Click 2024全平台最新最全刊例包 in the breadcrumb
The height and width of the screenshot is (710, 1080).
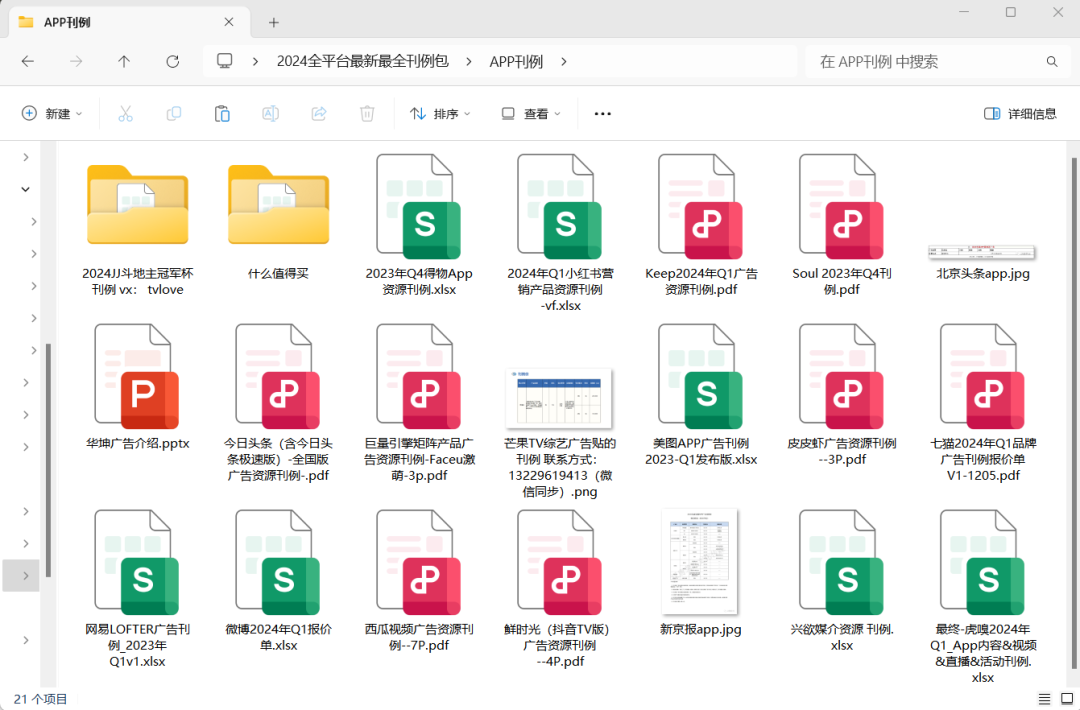362,61
